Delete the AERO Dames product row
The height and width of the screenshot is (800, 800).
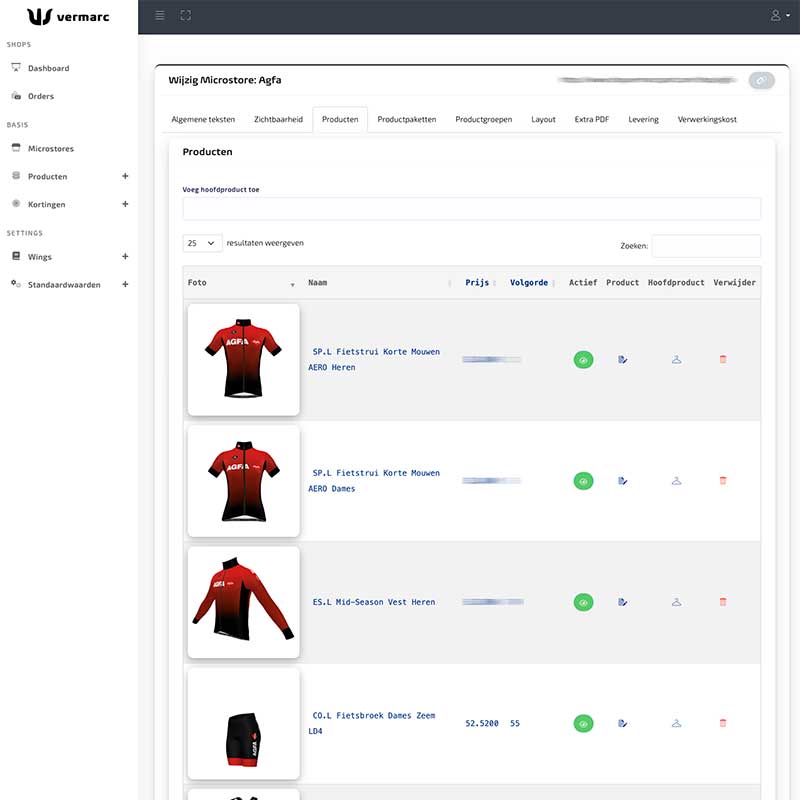723,481
